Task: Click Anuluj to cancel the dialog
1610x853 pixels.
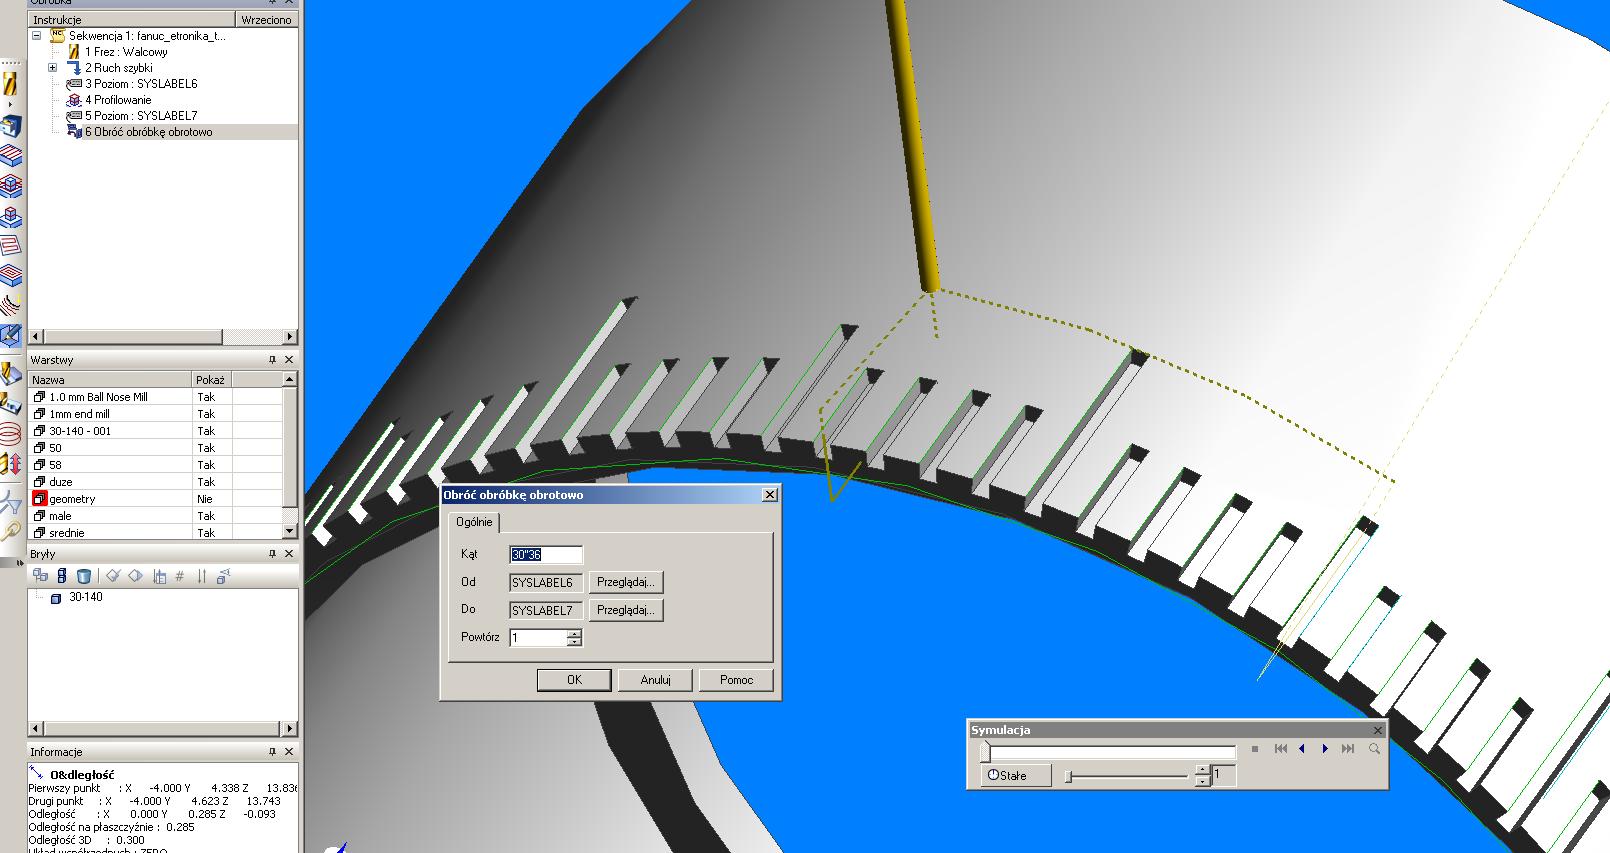Action: (x=655, y=680)
